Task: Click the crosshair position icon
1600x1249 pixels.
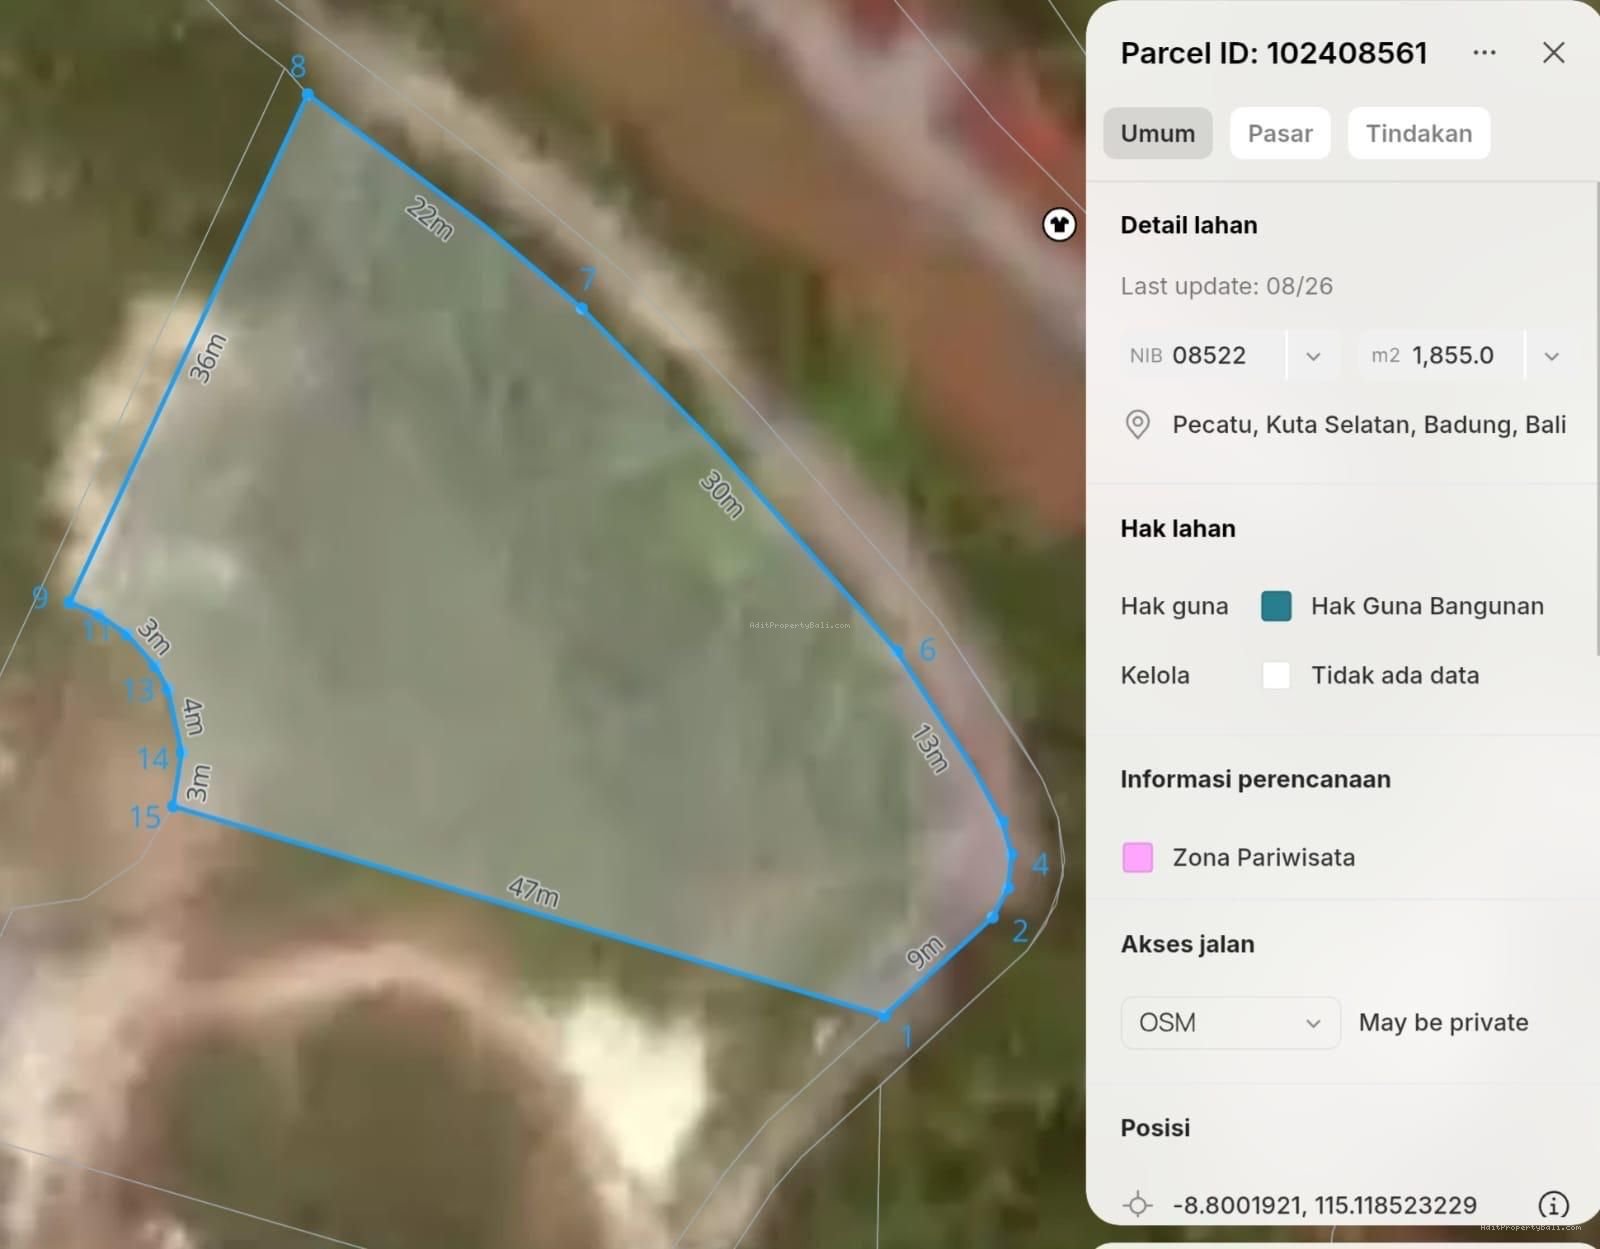Action: coord(1137,1205)
